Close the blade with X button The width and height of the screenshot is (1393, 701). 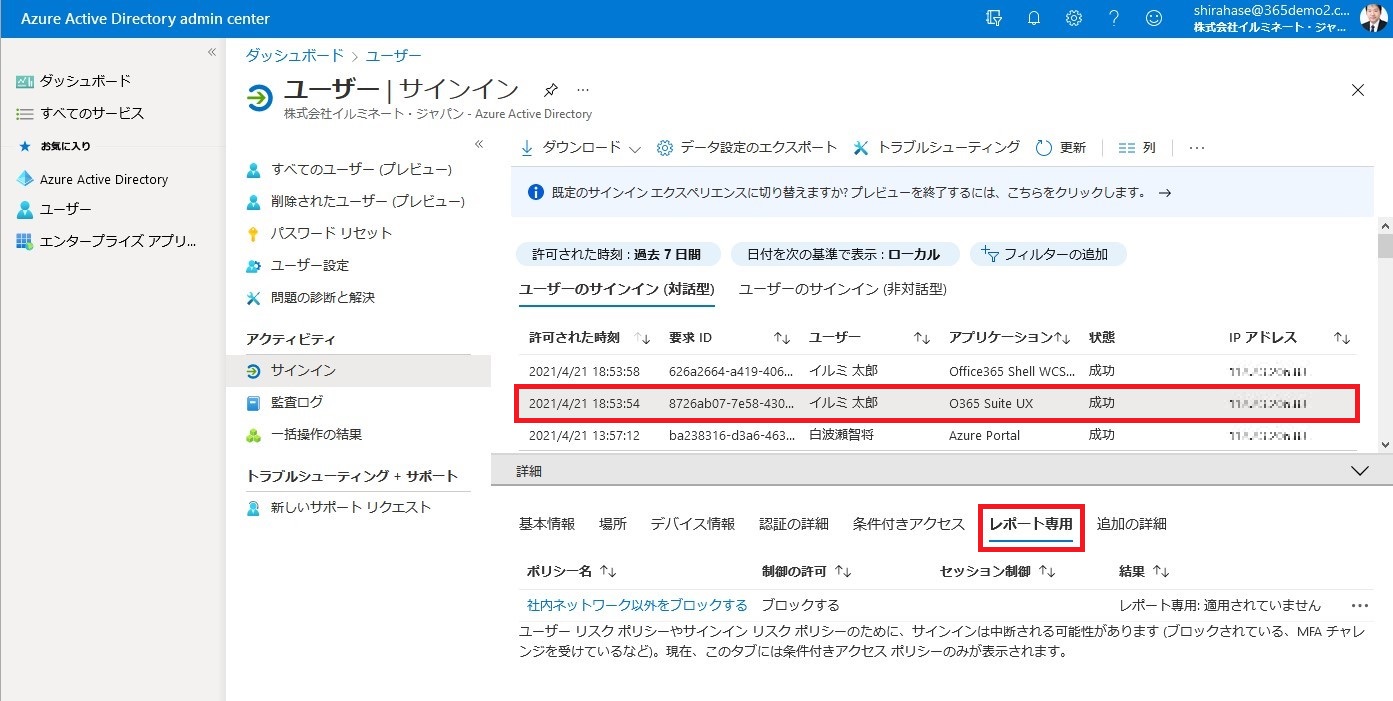pyautogui.click(x=1358, y=90)
